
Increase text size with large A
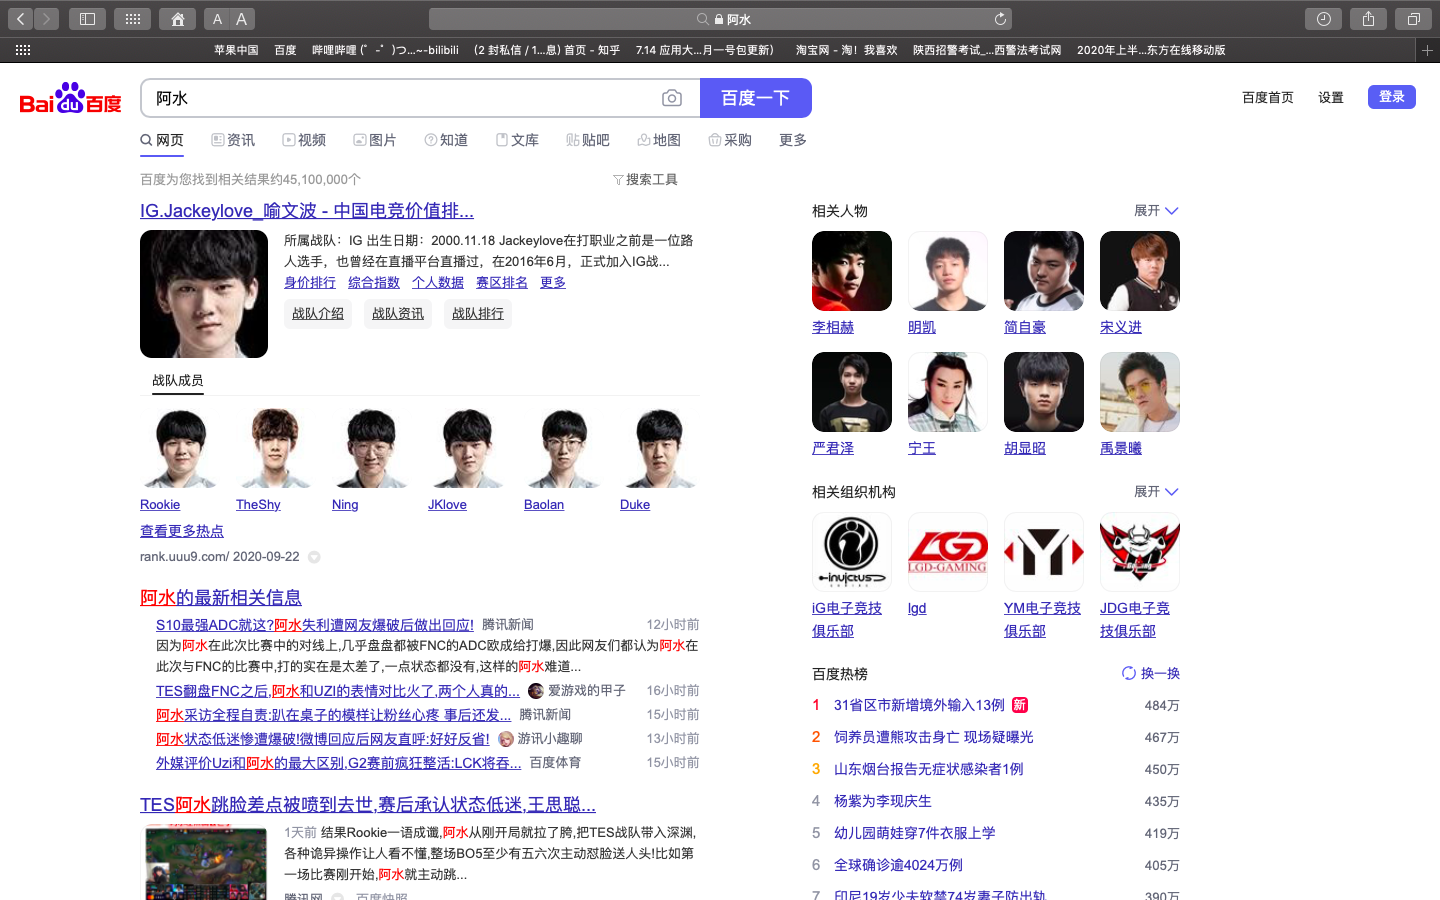[242, 19]
